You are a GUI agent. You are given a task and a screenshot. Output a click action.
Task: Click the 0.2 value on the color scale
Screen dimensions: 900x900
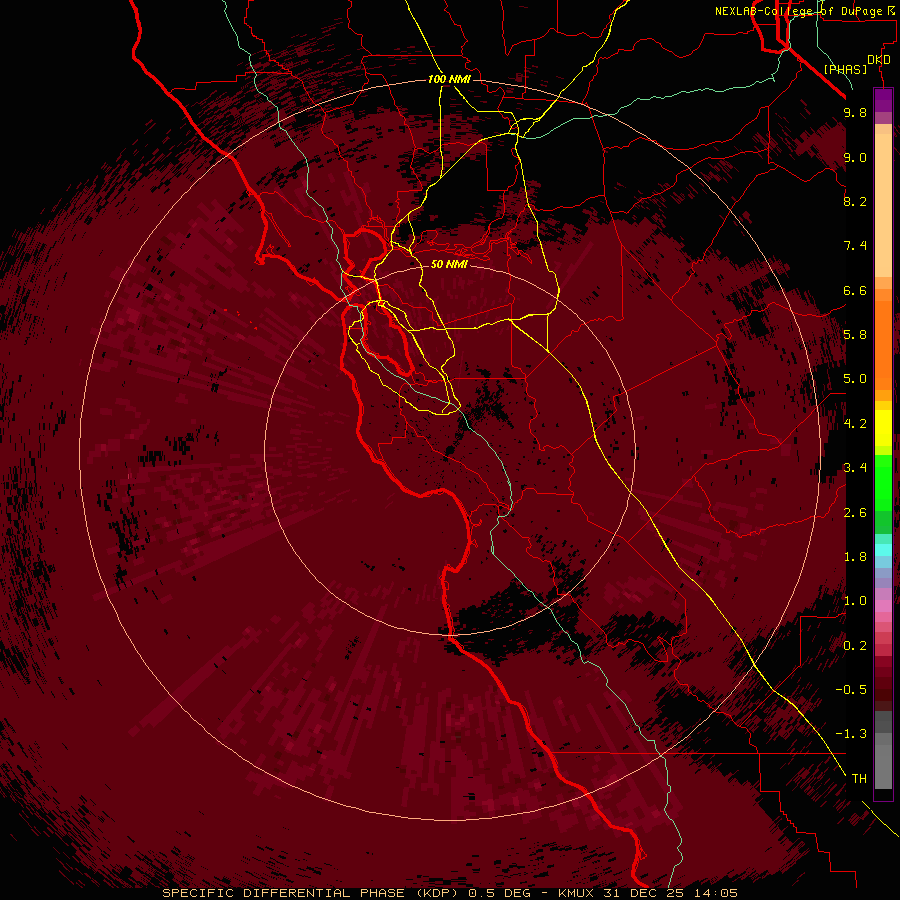tap(855, 646)
